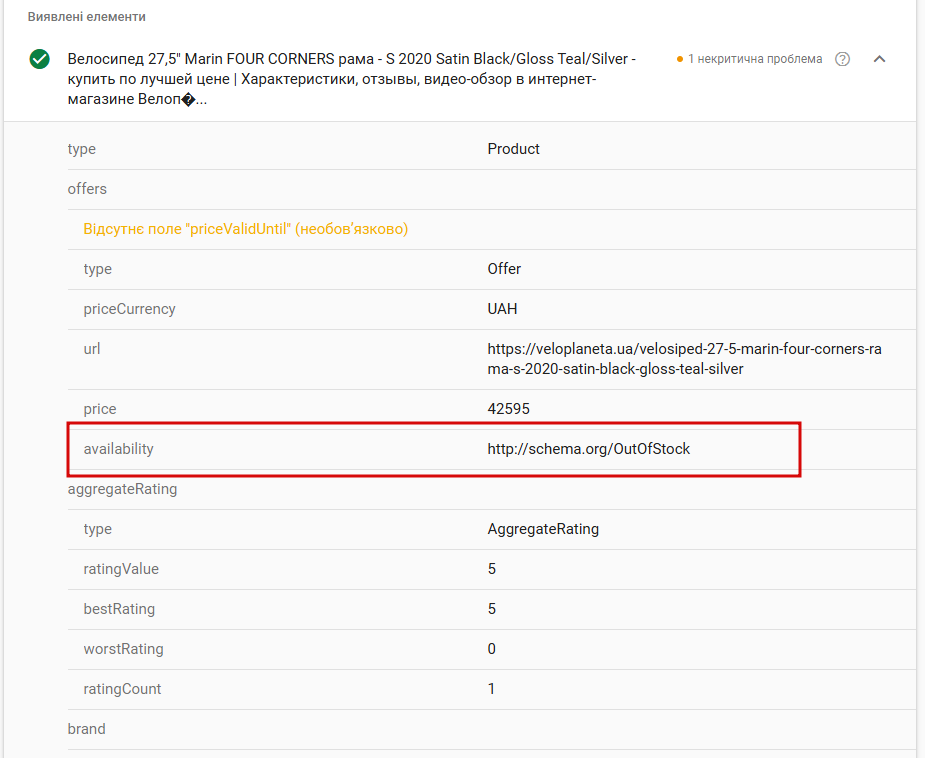Click the 'Виявлені елементи' heading
This screenshot has width=925, height=758.
point(86,17)
